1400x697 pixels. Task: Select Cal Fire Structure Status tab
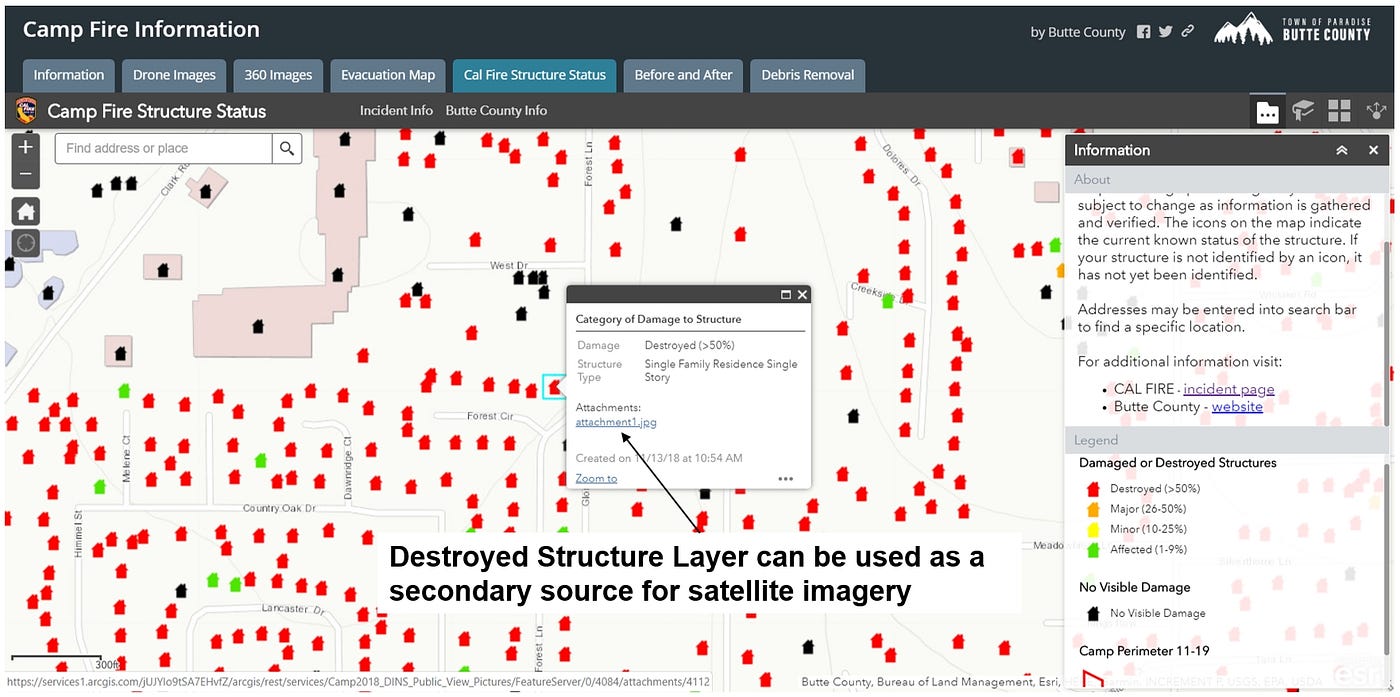[x=535, y=75]
